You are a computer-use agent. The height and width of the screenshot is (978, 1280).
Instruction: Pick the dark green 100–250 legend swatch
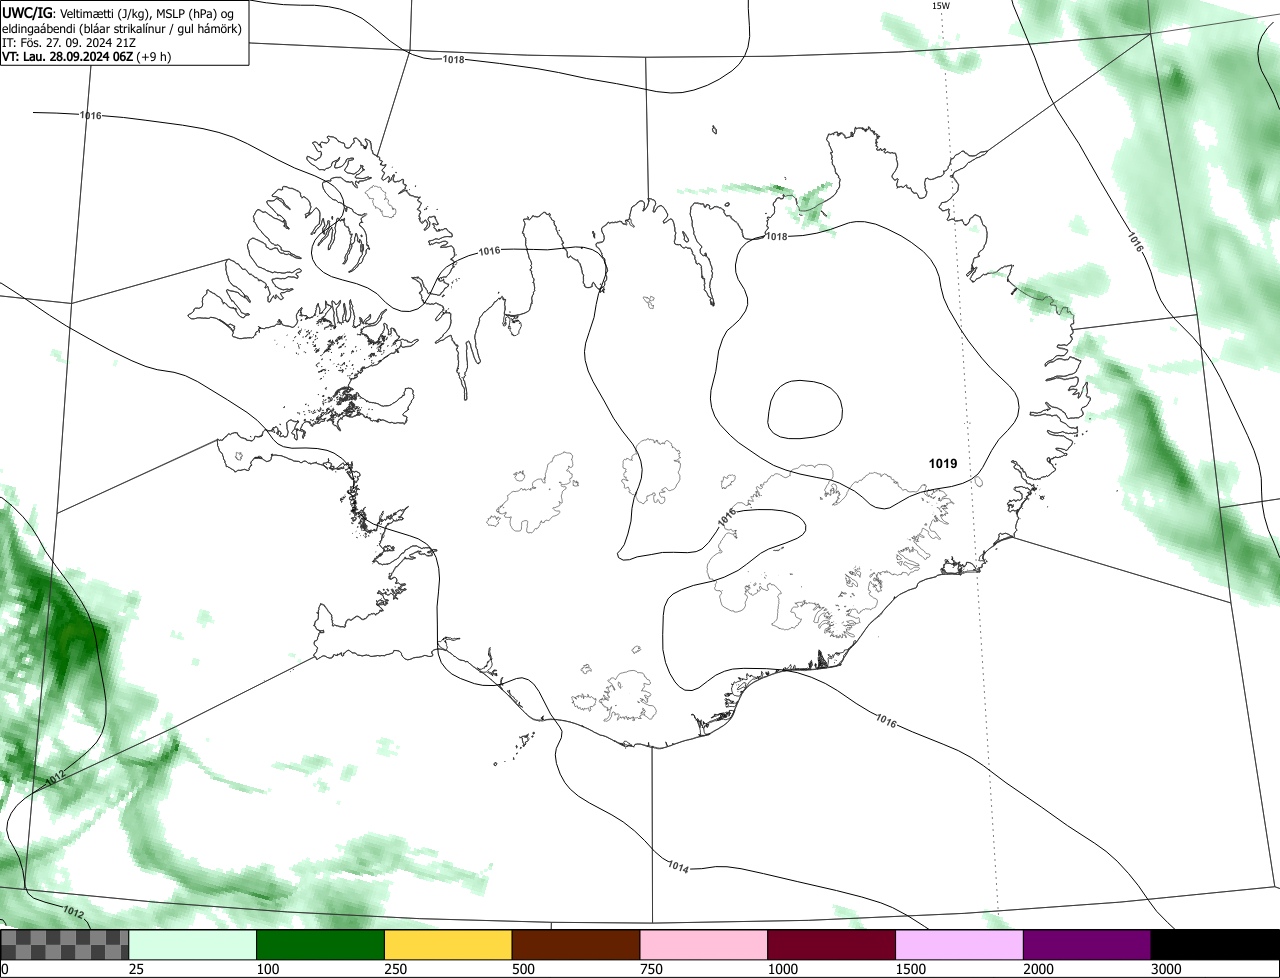(321, 945)
